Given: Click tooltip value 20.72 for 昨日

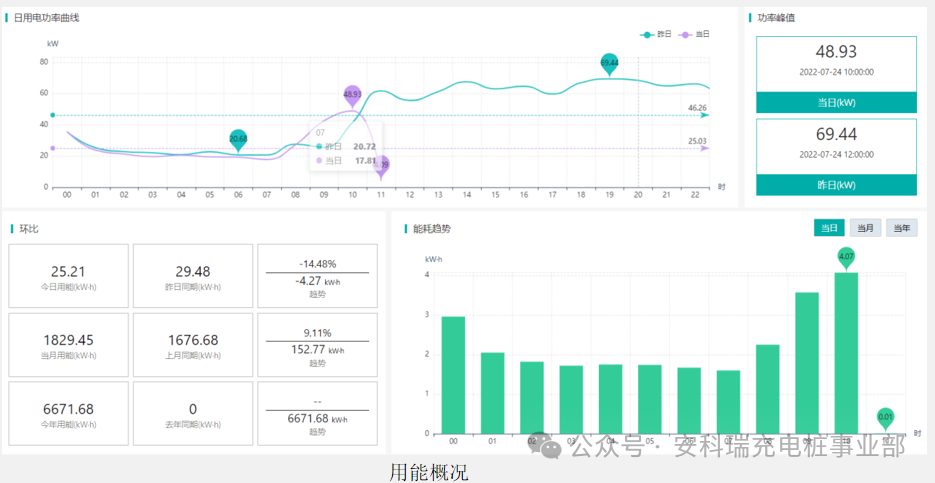Looking at the screenshot, I should (364, 146).
